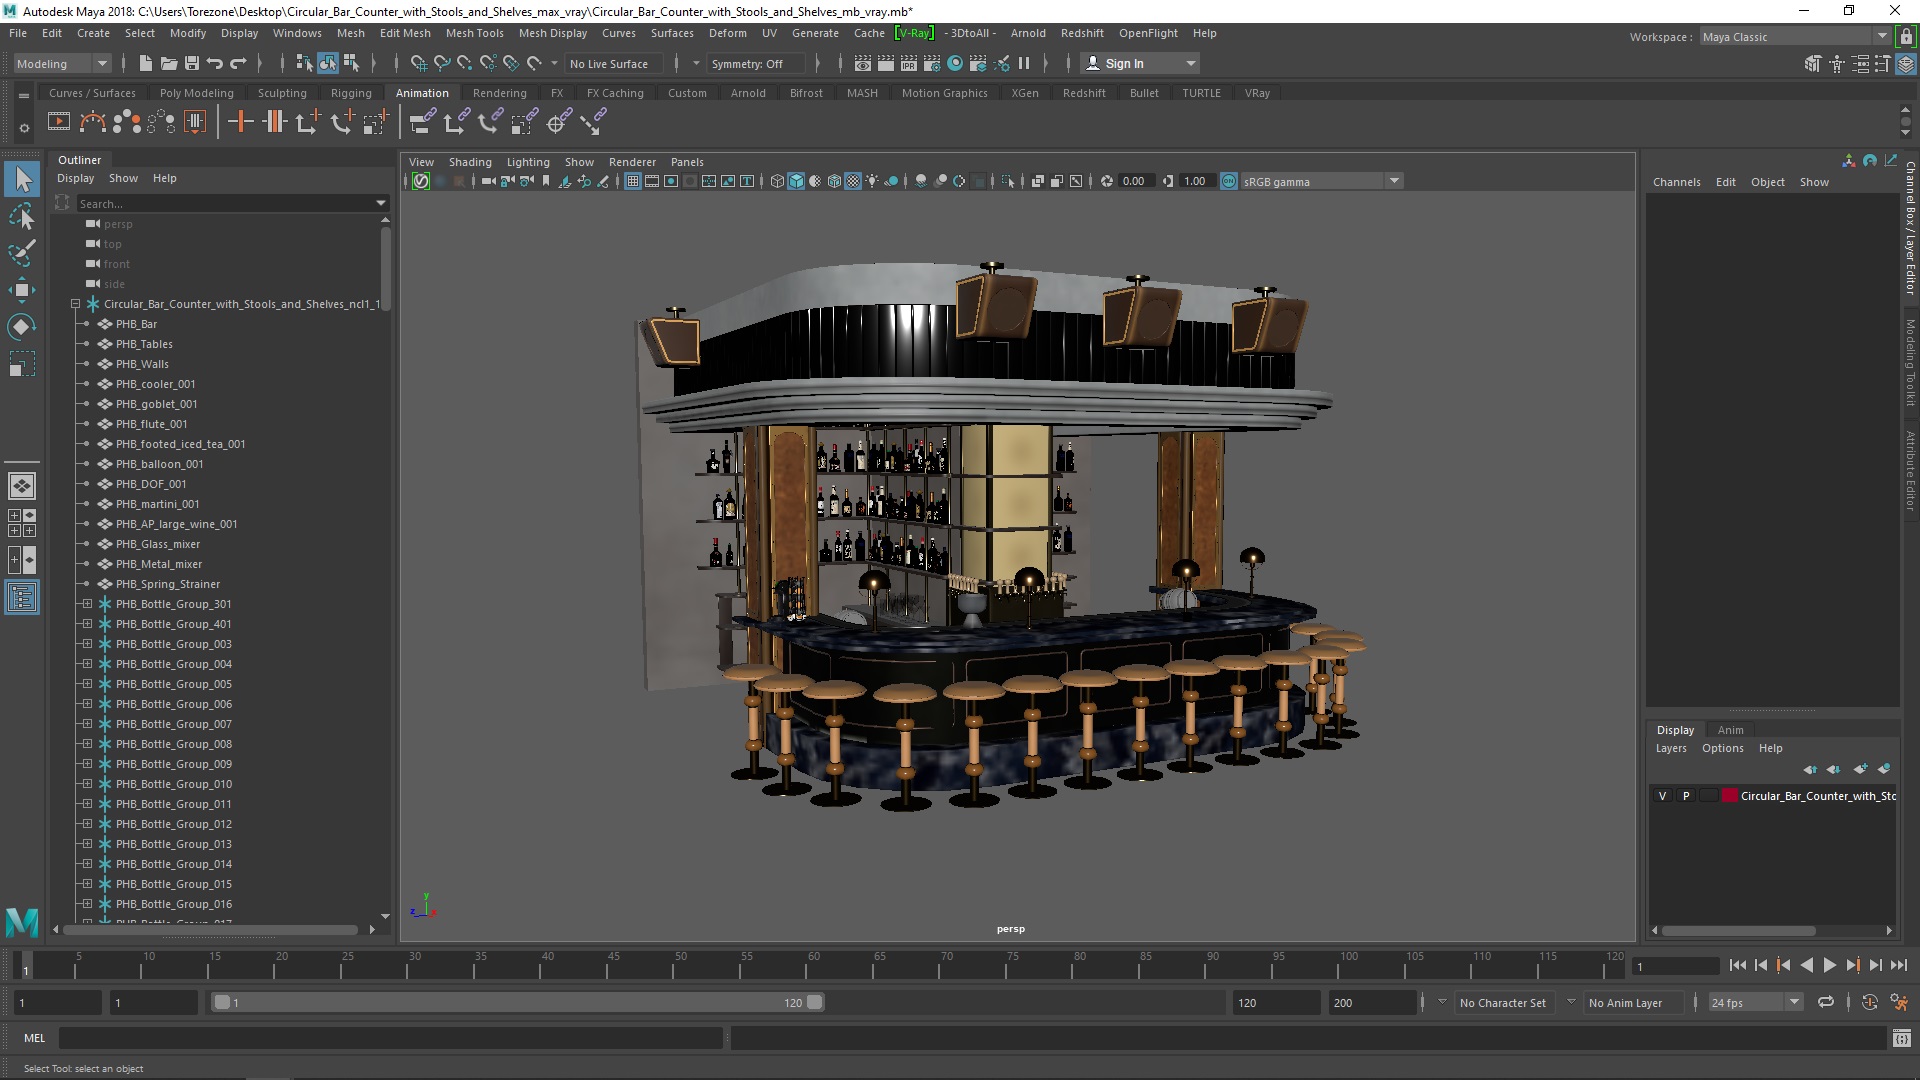
Task: Open the Script Editor icon
Action: tap(1901, 1038)
